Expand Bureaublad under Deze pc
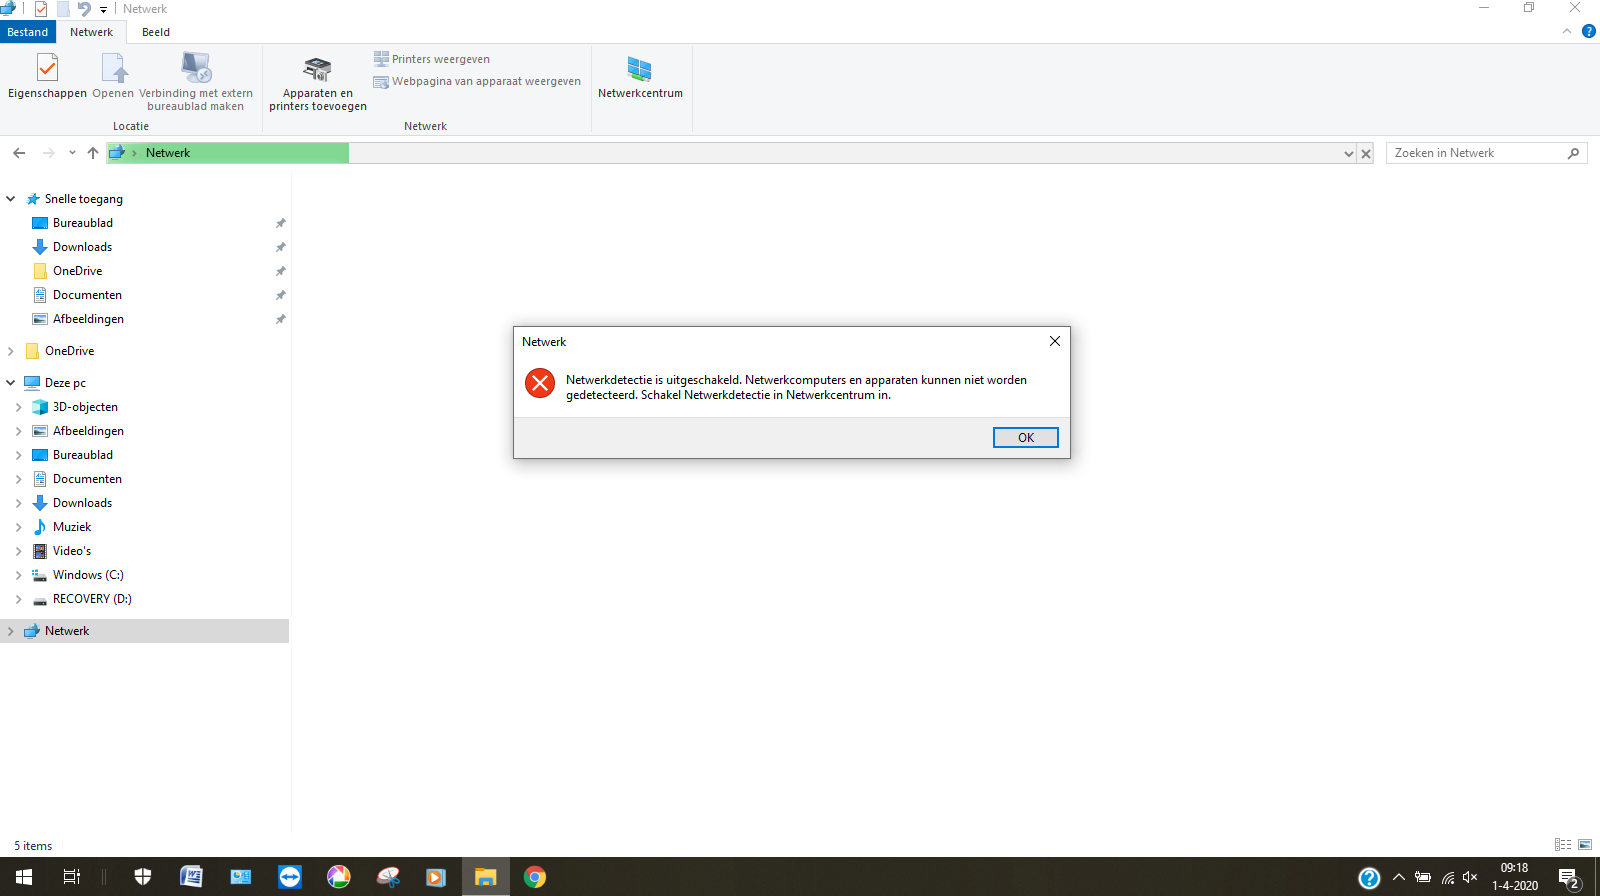Viewport: 1600px width, 896px height. point(19,455)
